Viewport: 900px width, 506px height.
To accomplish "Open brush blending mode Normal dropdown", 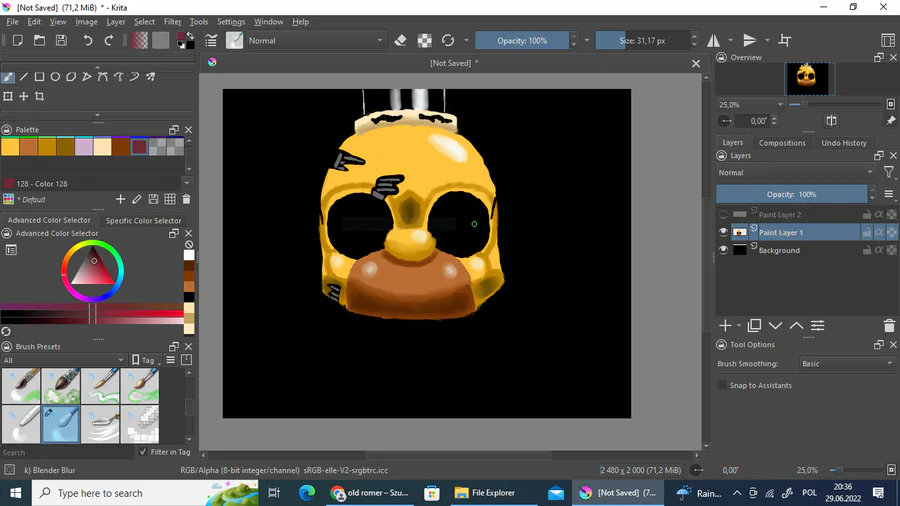I will [315, 41].
